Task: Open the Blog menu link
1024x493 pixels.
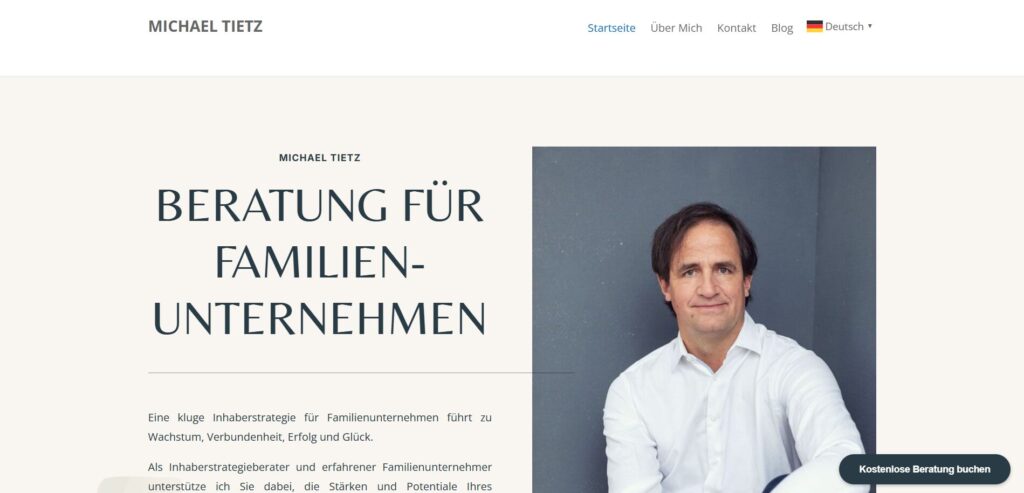Action: click(x=782, y=28)
